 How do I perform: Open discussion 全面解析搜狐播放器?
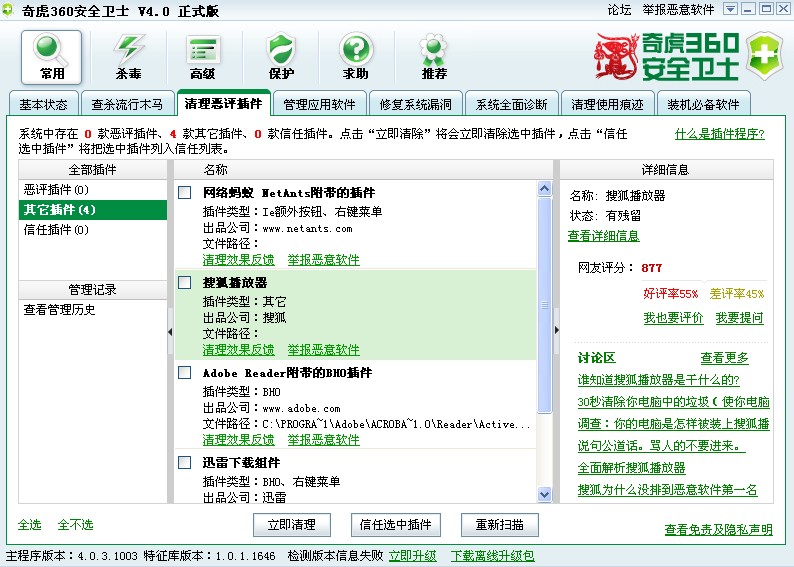[631, 468]
